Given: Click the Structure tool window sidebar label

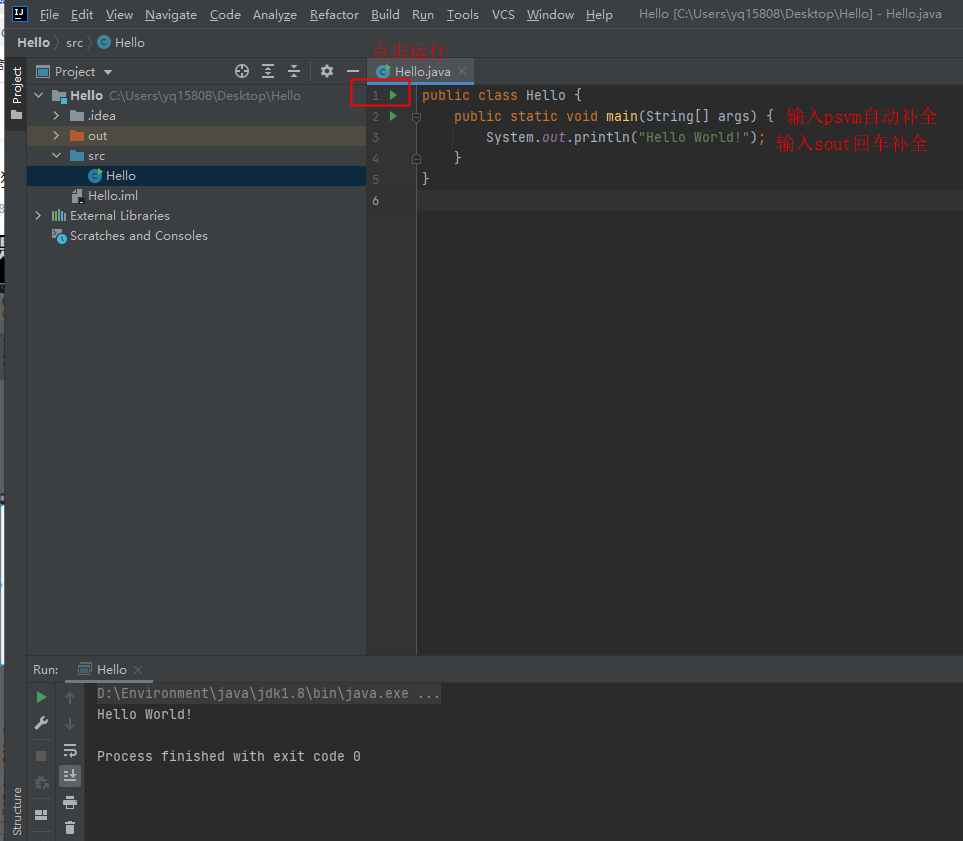Looking at the screenshot, I should [17, 811].
